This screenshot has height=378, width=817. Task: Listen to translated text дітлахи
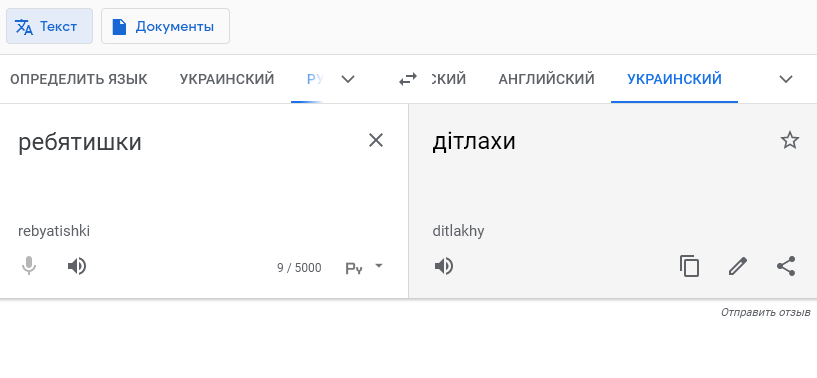tap(444, 266)
